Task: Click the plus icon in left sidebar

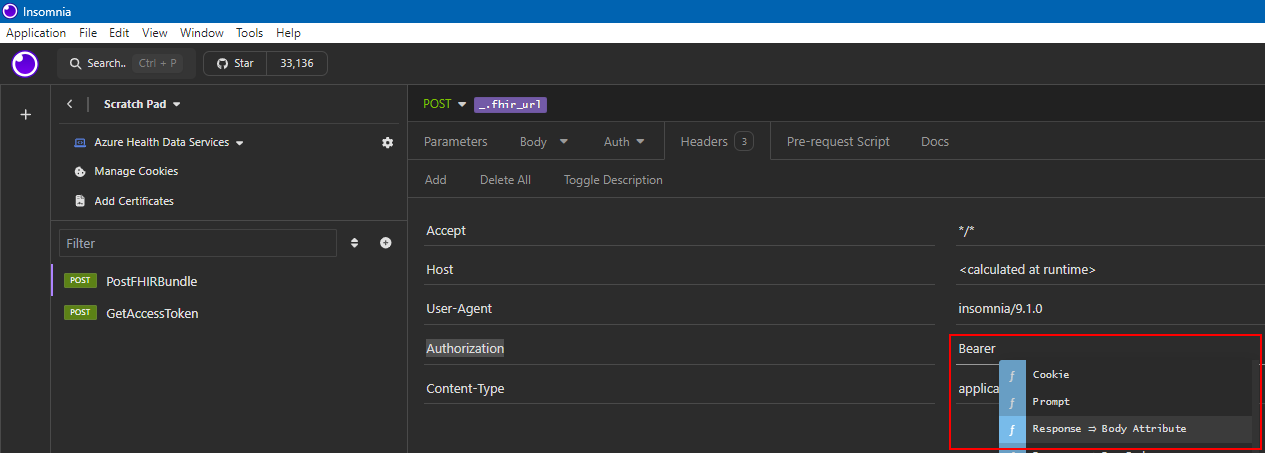Action: [26, 114]
